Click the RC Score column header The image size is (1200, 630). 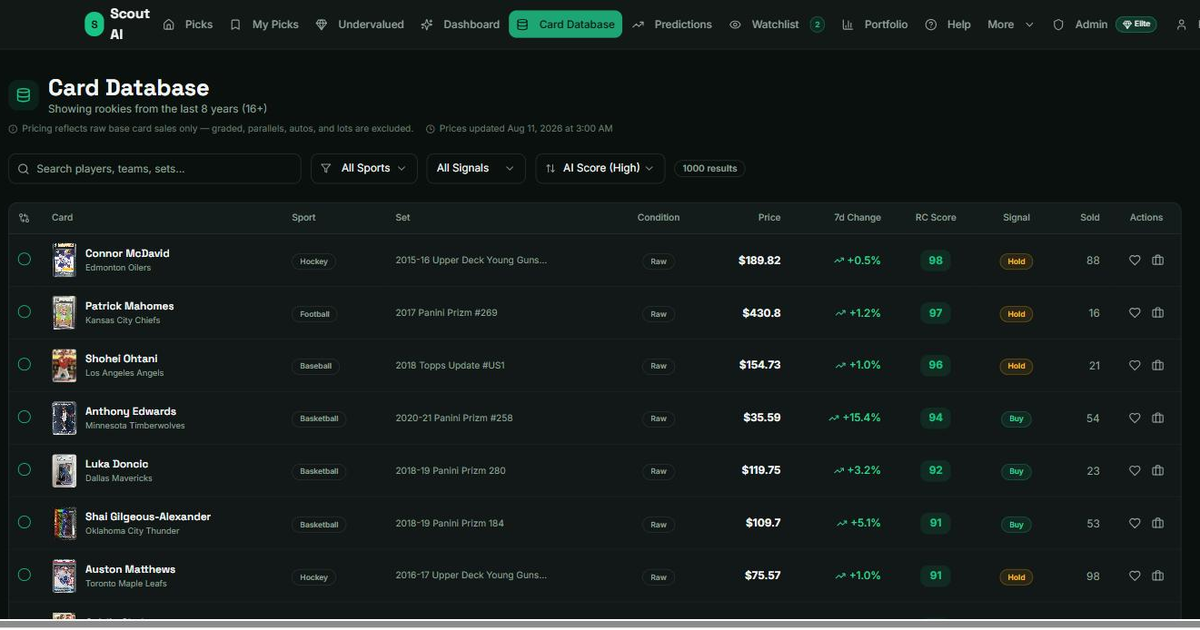click(936, 217)
